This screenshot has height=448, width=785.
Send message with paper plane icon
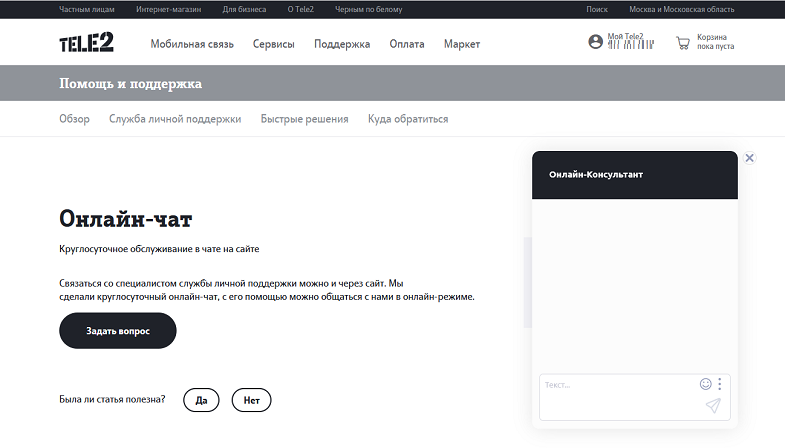pos(713,405)
